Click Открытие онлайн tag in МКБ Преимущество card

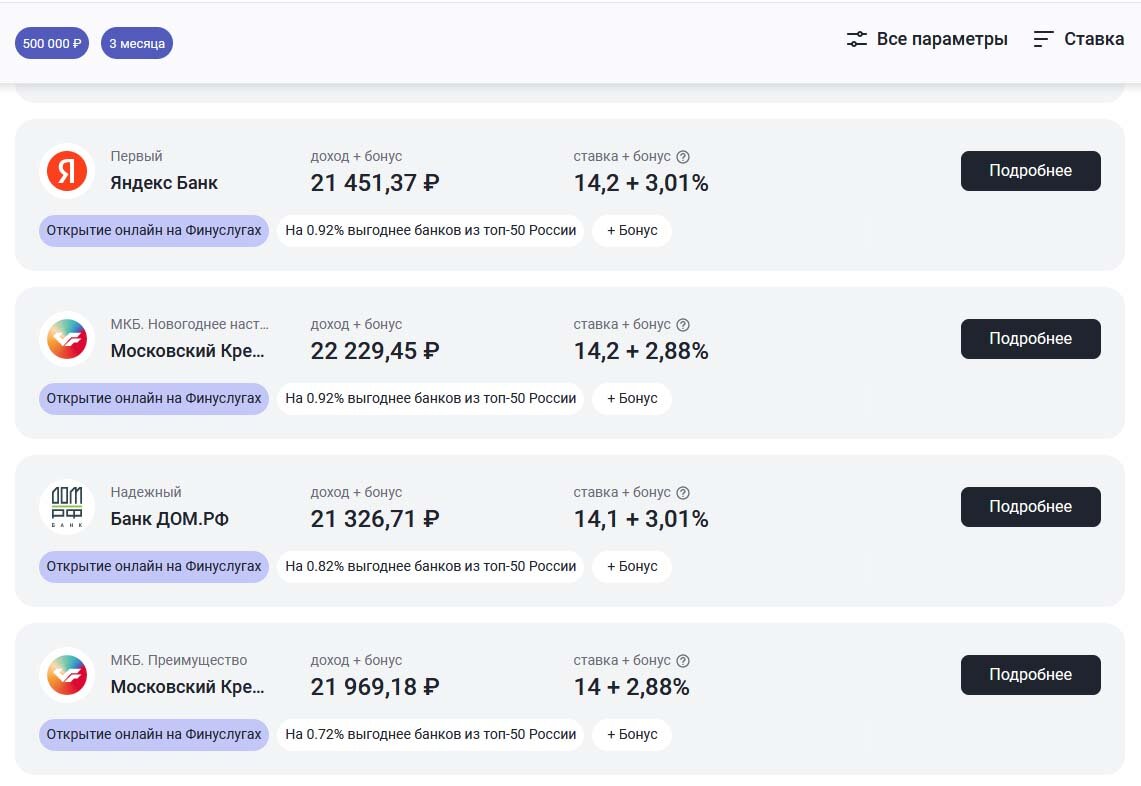(154, 735)
